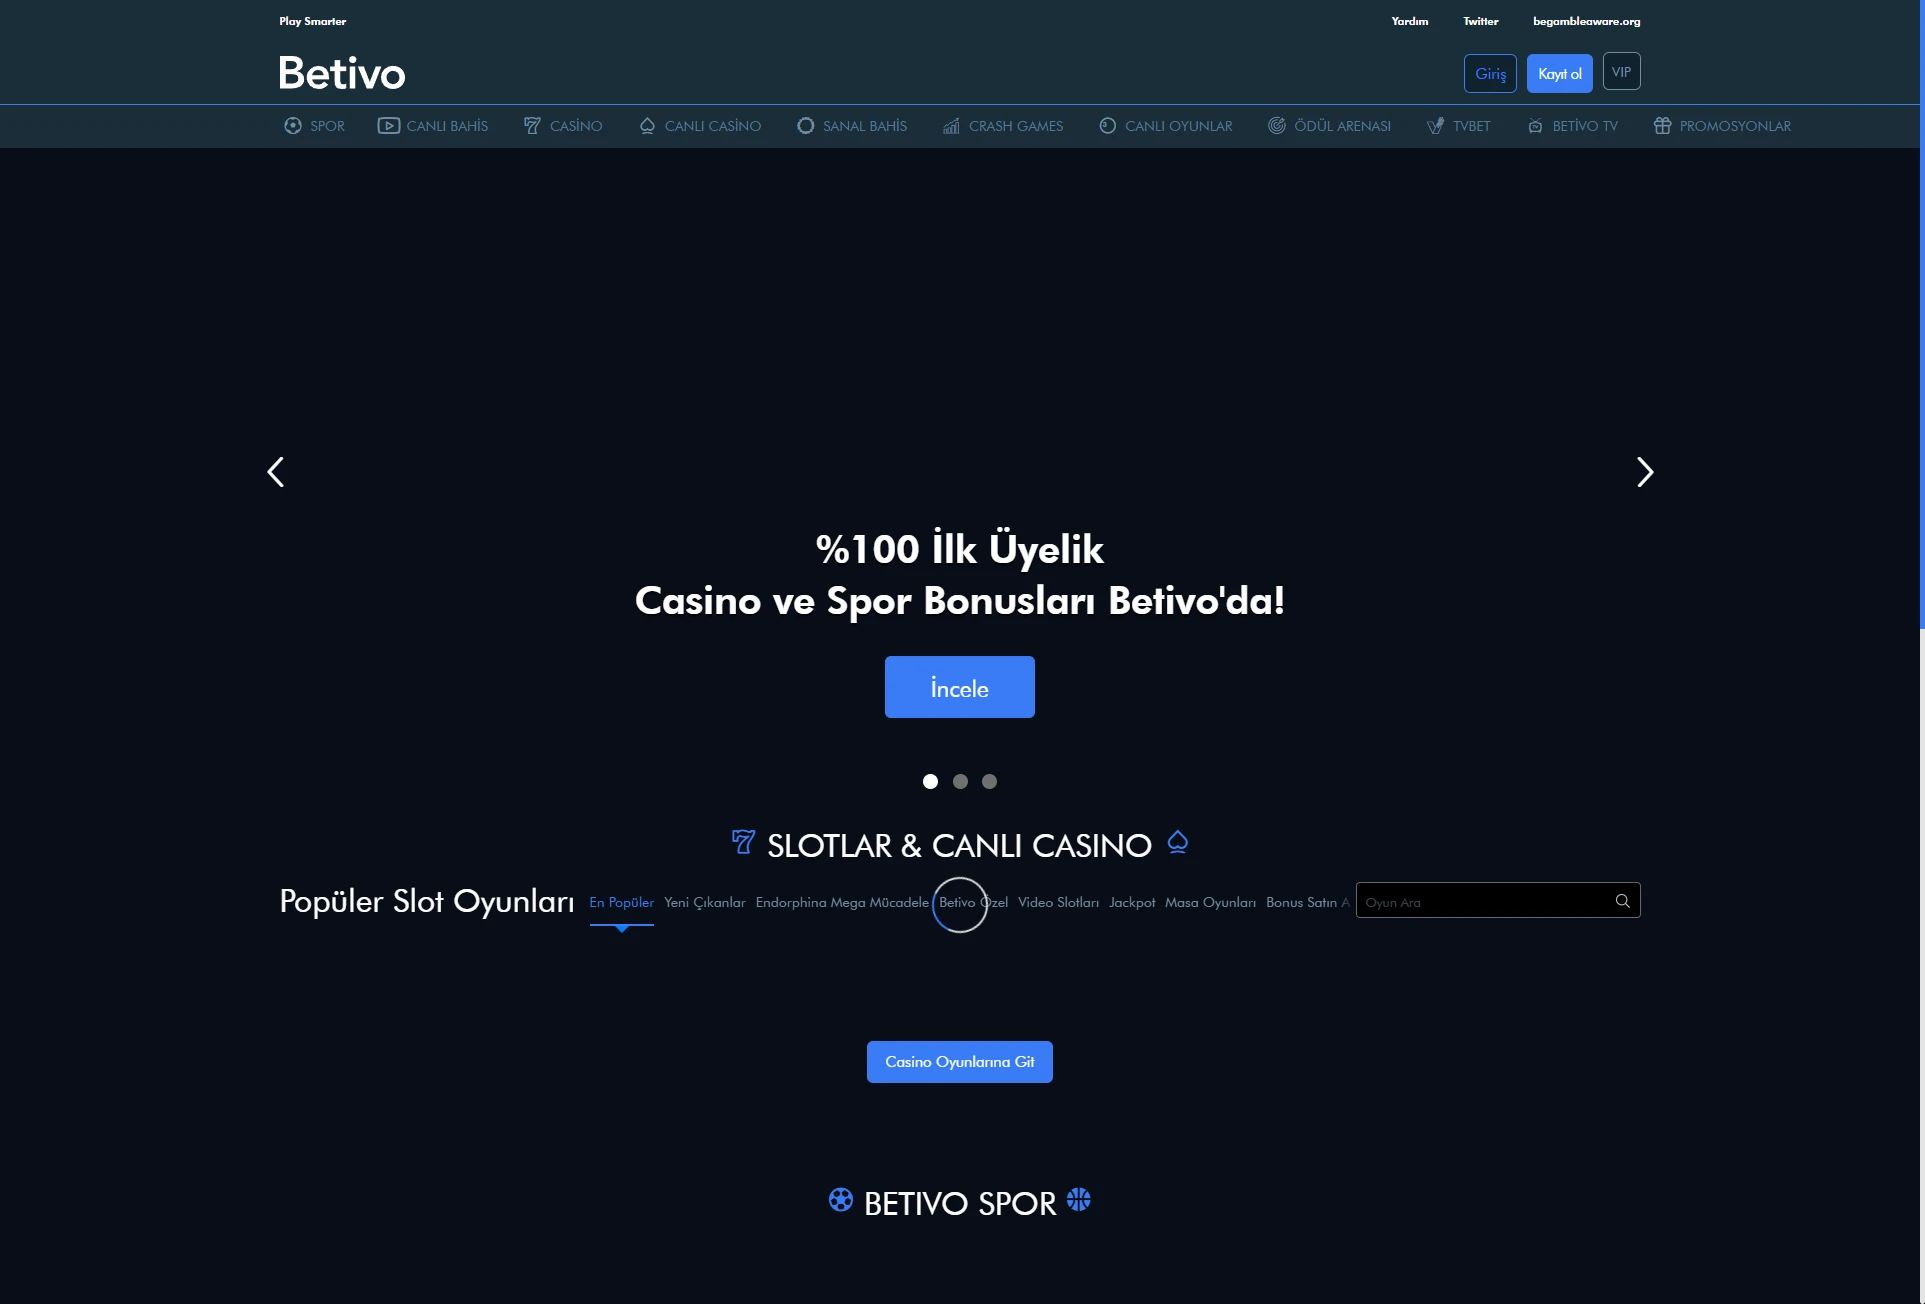The width and height of the screenshot is (1925, 1304).
Task: Click the round icon beside CANLI OYUNLAR
Action: pos(1107,126)
